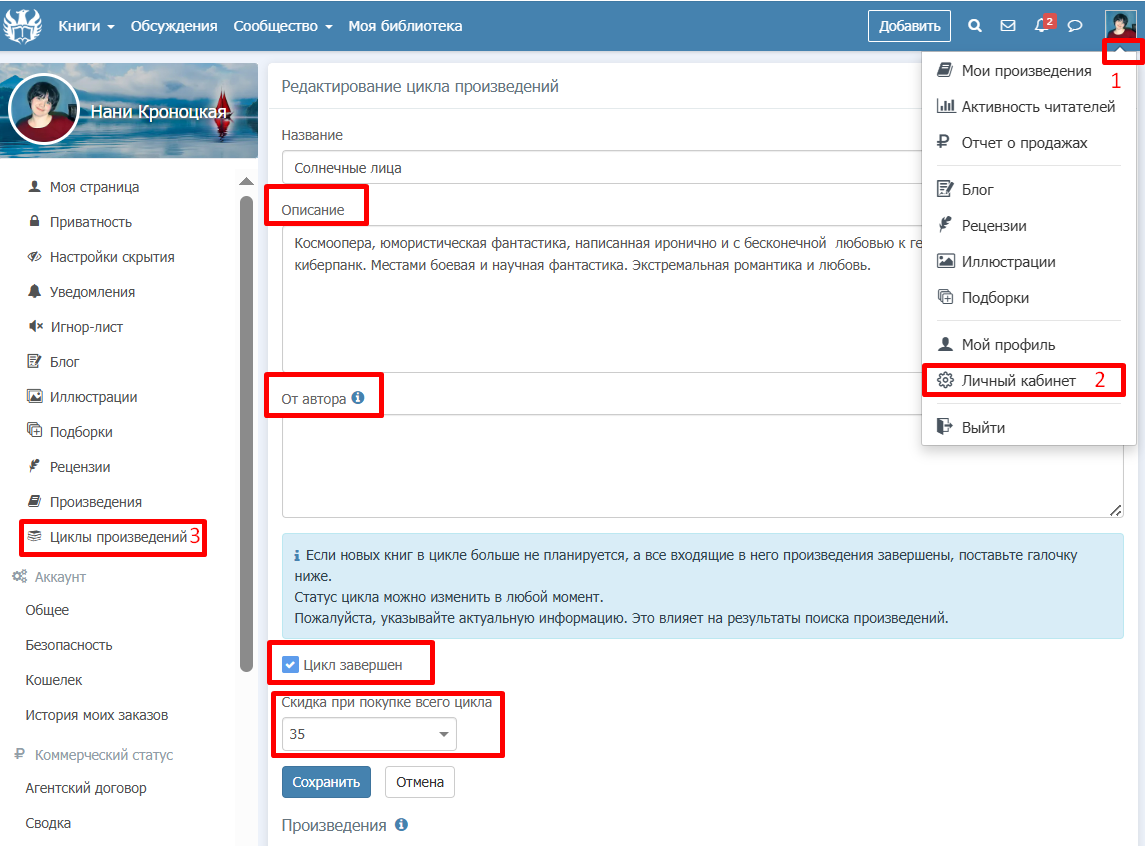Click the От автора textarea resize handle
The width and height of the screenshot is (1145, 846).
point(1116,510)
